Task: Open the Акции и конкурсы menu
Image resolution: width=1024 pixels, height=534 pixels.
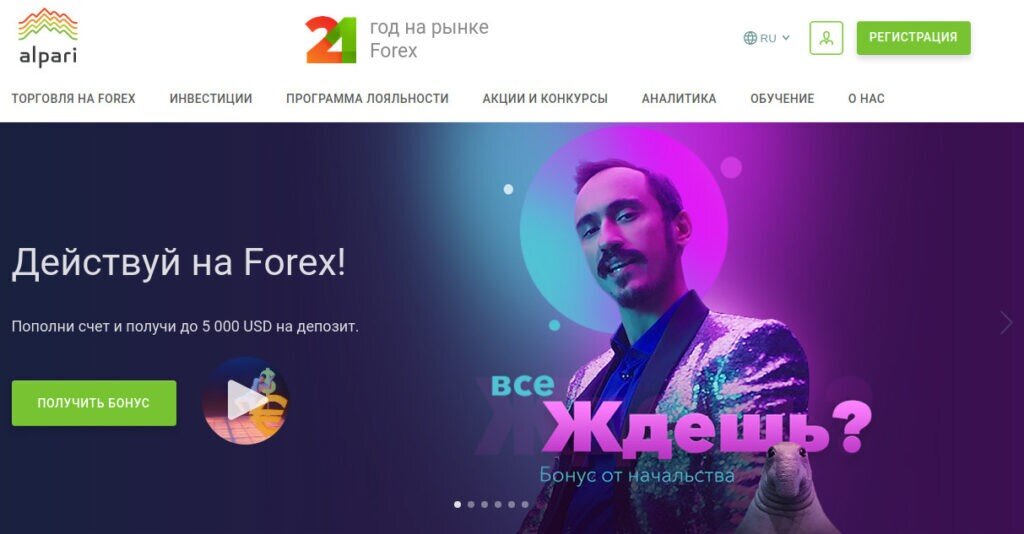Action: (545, 99)
